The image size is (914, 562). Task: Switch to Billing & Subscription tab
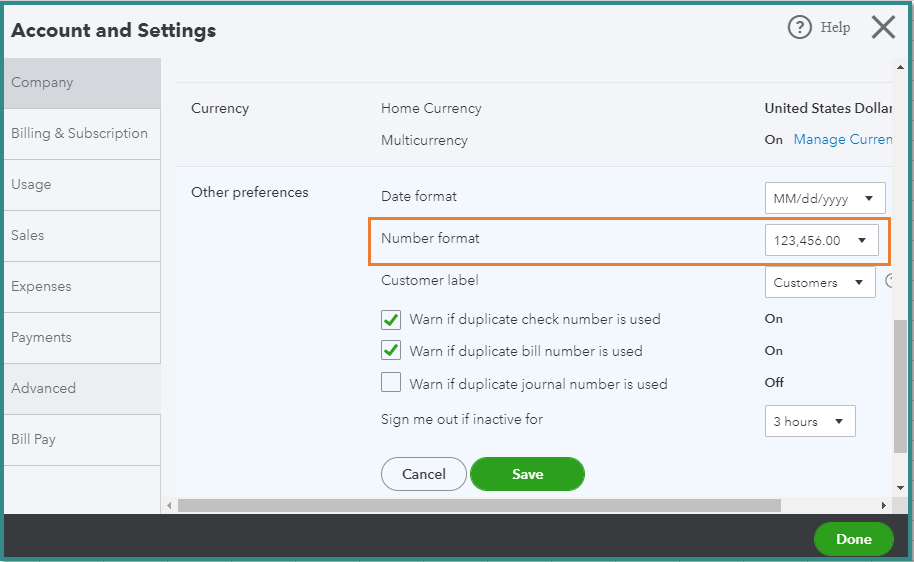pos(80,134)
